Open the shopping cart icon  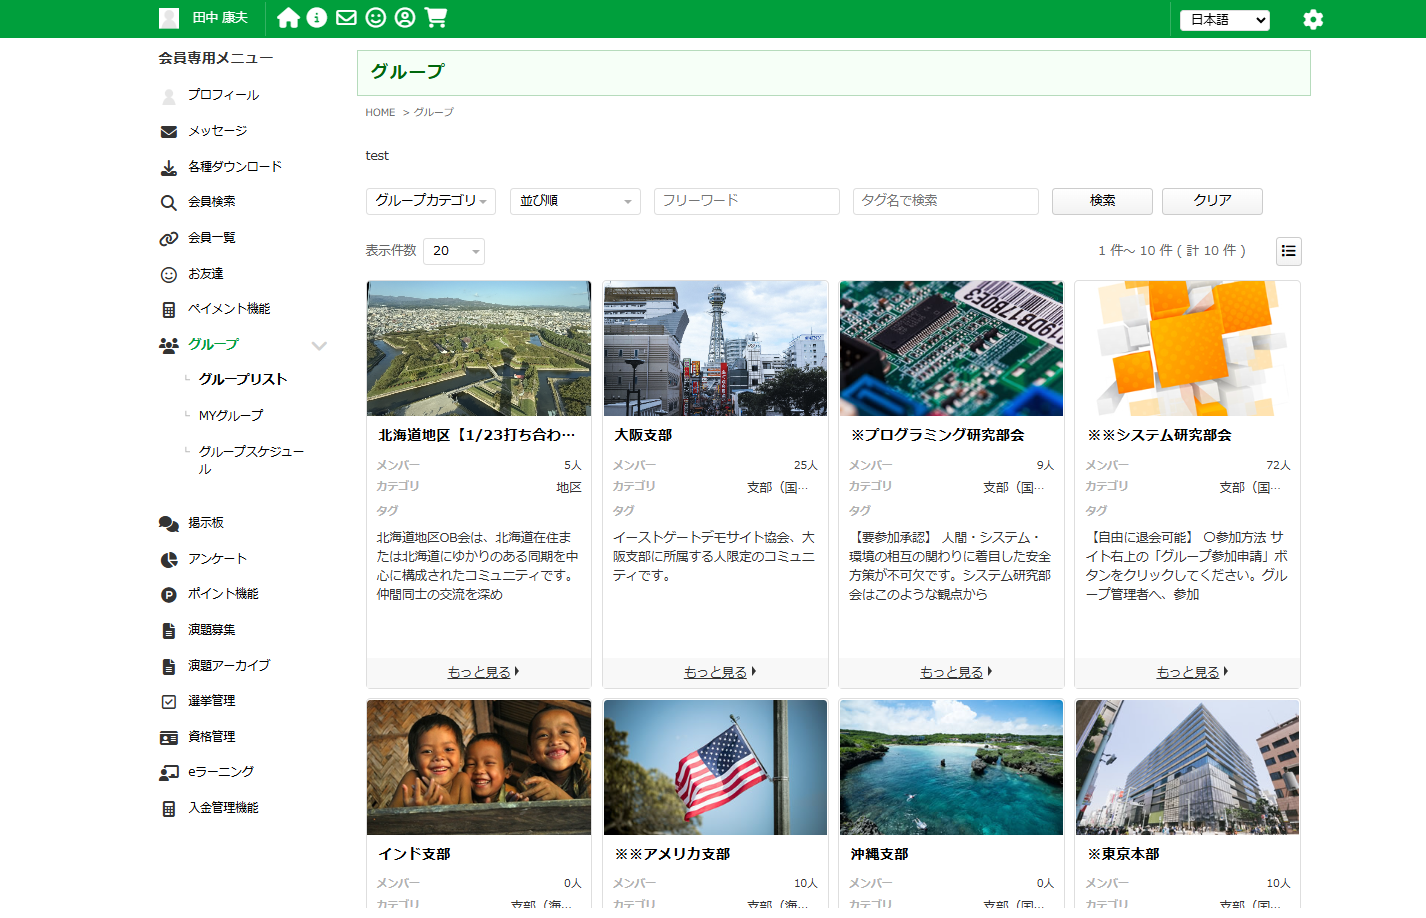pos(436,17)
